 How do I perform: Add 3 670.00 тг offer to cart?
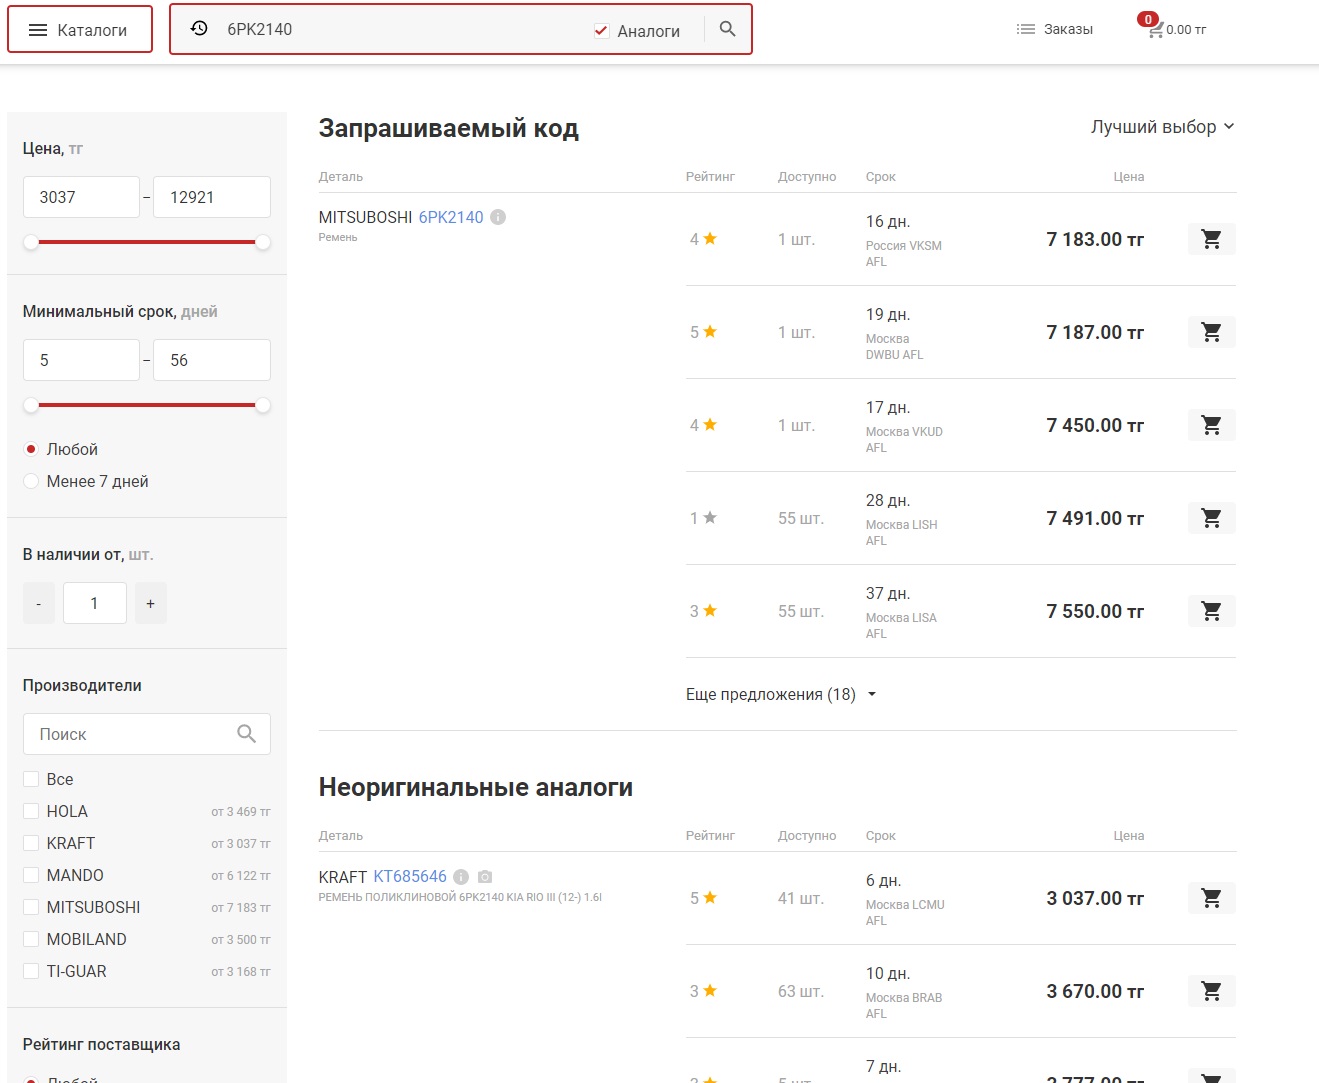pos(1212,991)
